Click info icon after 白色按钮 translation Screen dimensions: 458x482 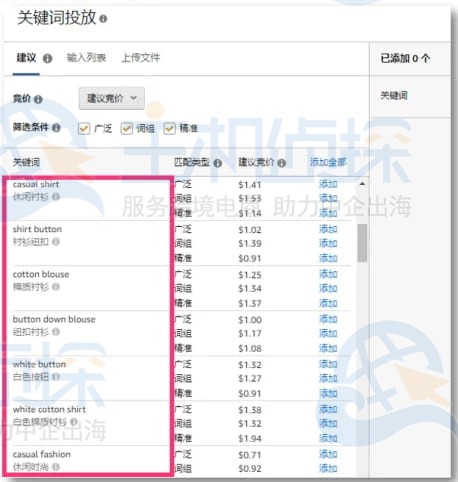pos(56,377)
